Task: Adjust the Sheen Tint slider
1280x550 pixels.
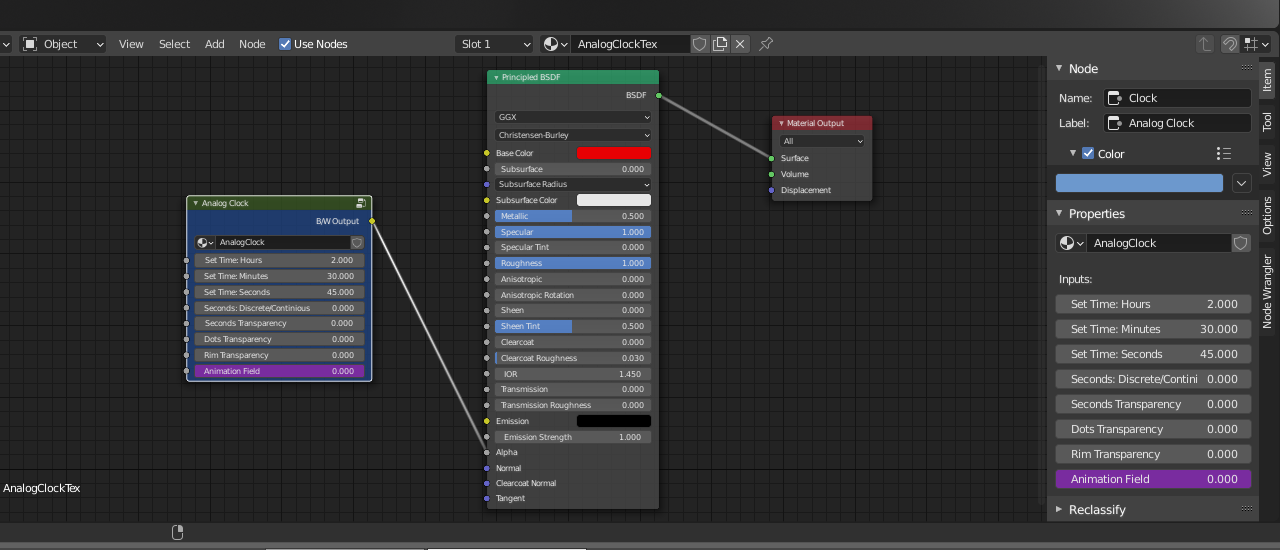Action: 573,326
